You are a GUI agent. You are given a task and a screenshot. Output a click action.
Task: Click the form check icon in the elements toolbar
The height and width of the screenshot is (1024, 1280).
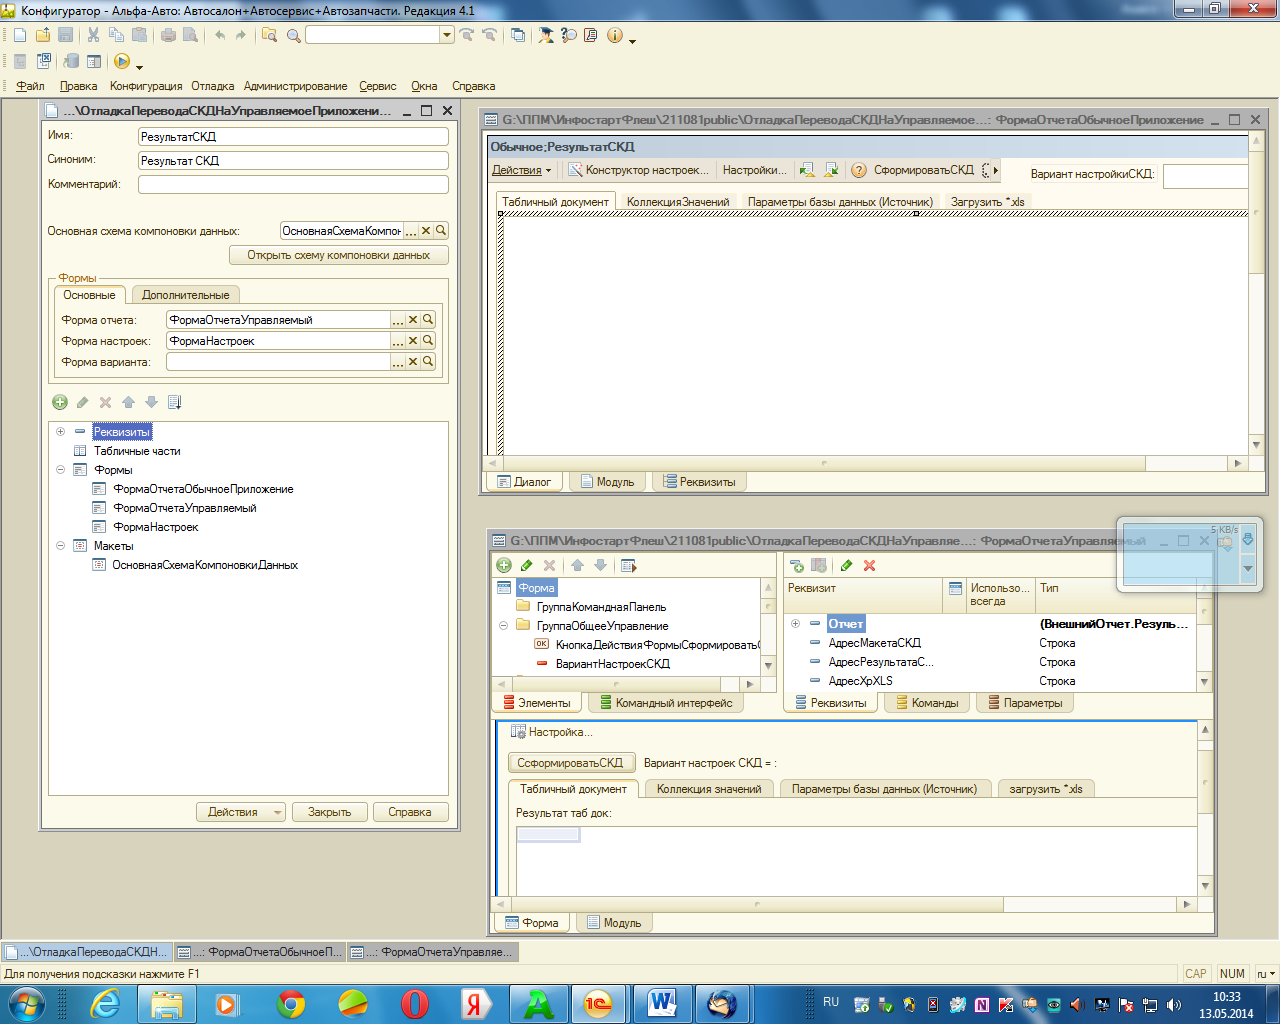629,565
